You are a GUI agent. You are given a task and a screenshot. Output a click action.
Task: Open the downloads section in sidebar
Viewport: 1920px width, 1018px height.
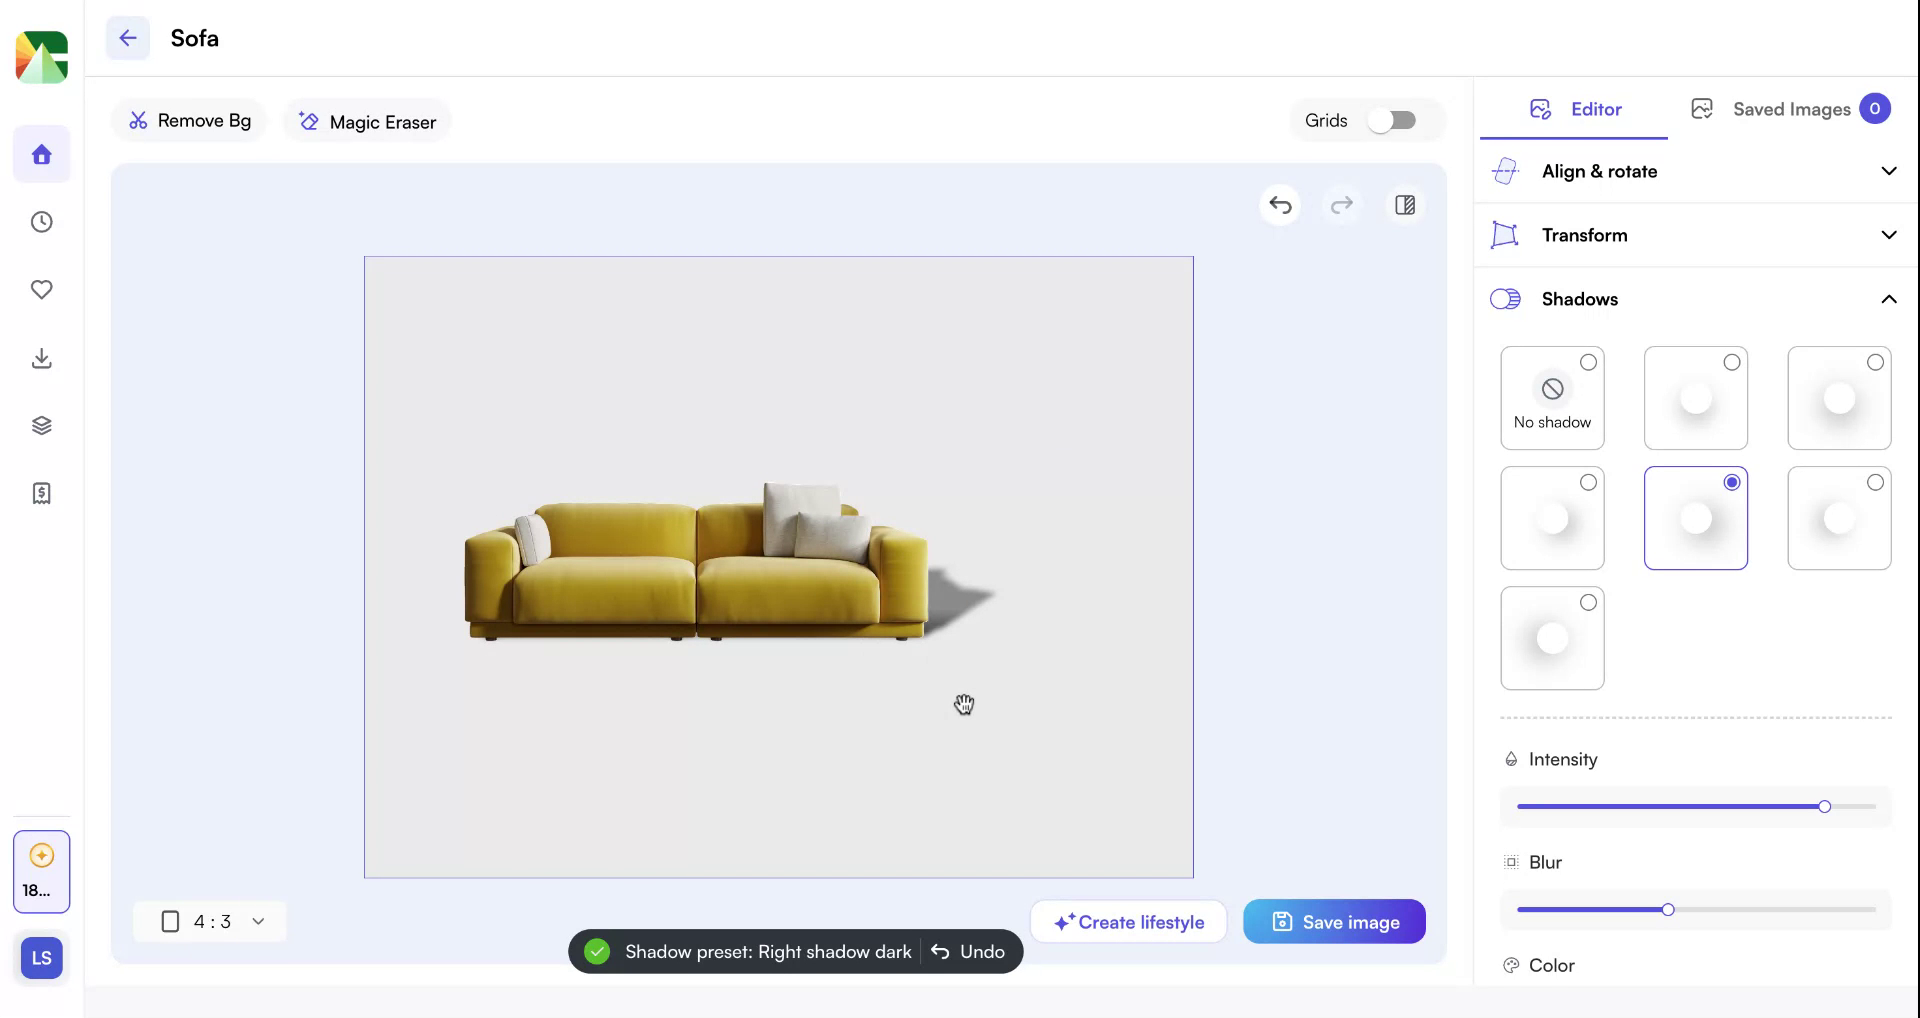pos(41,358)
